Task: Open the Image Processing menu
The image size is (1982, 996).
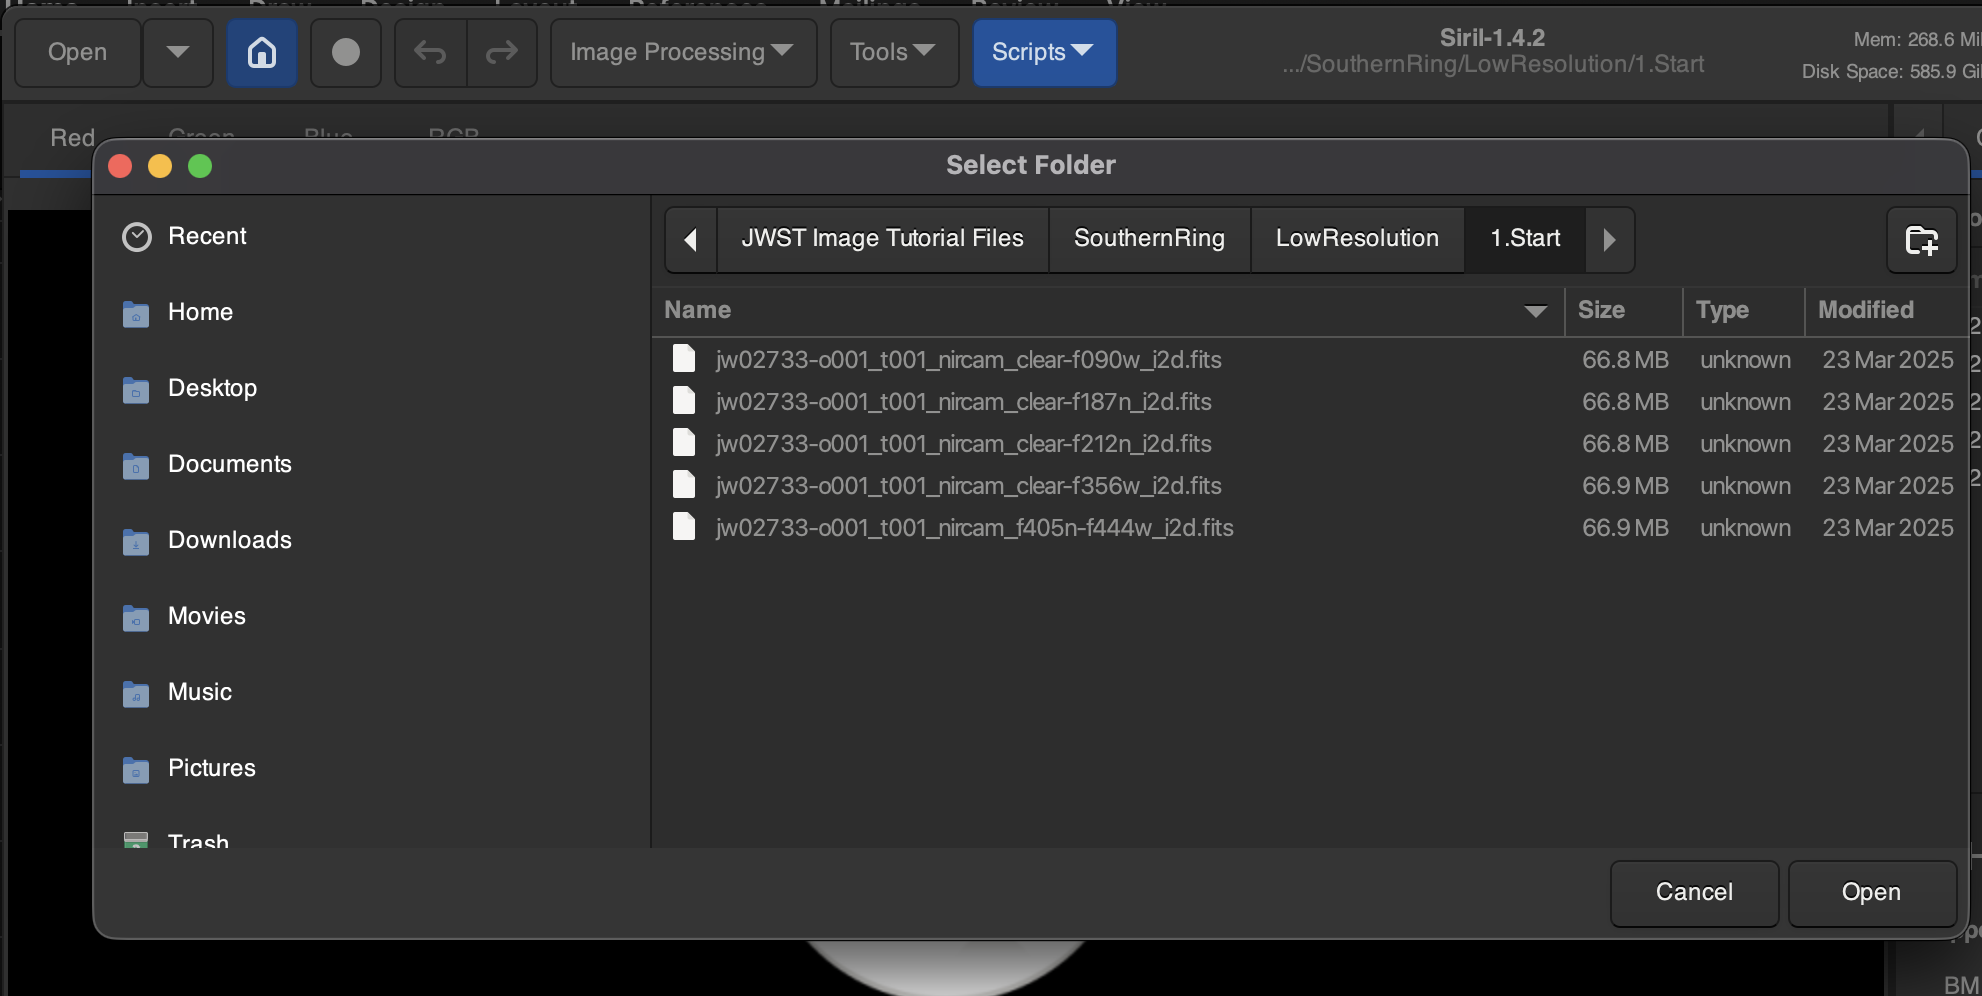Action: (683, 52)
